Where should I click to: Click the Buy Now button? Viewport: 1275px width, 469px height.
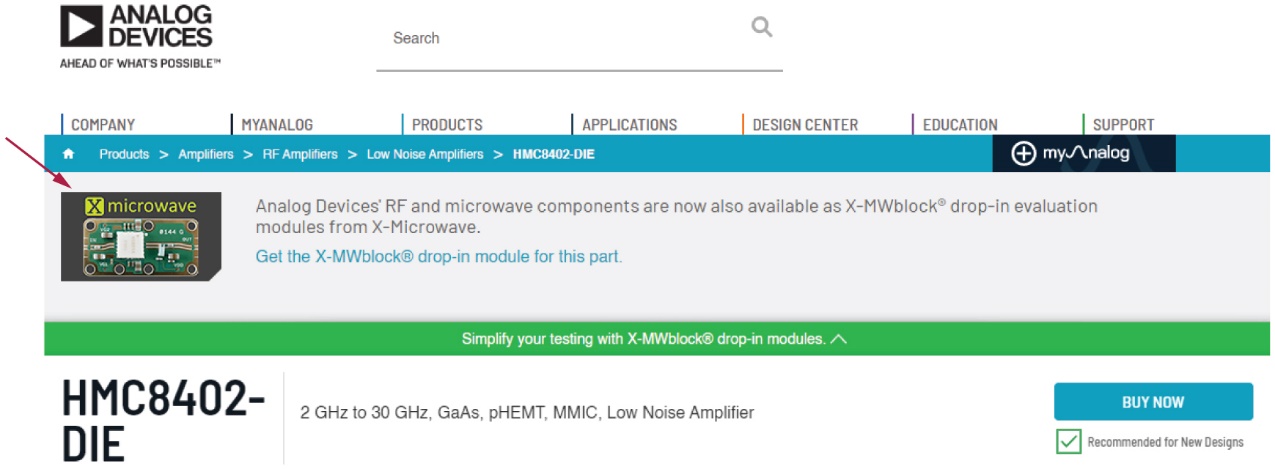coord(1153,402)
